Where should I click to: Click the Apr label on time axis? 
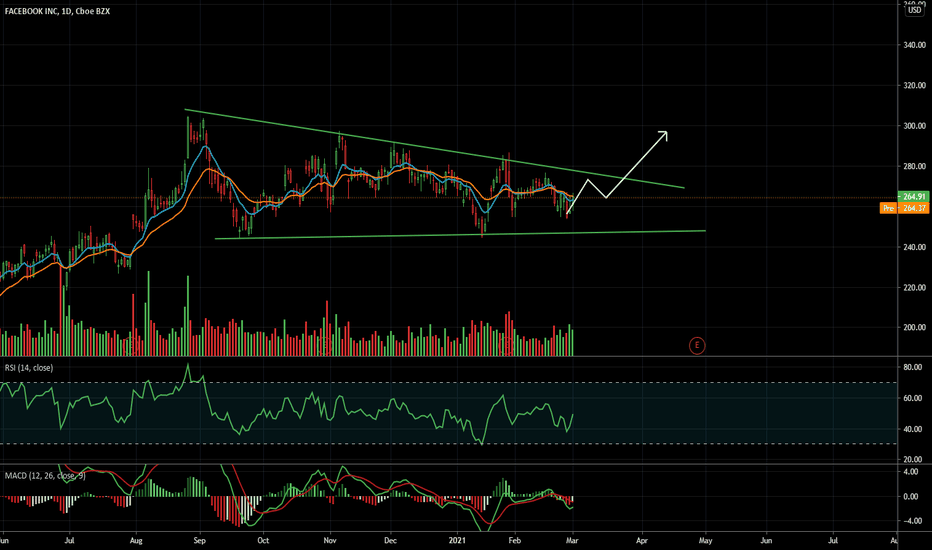642,540
